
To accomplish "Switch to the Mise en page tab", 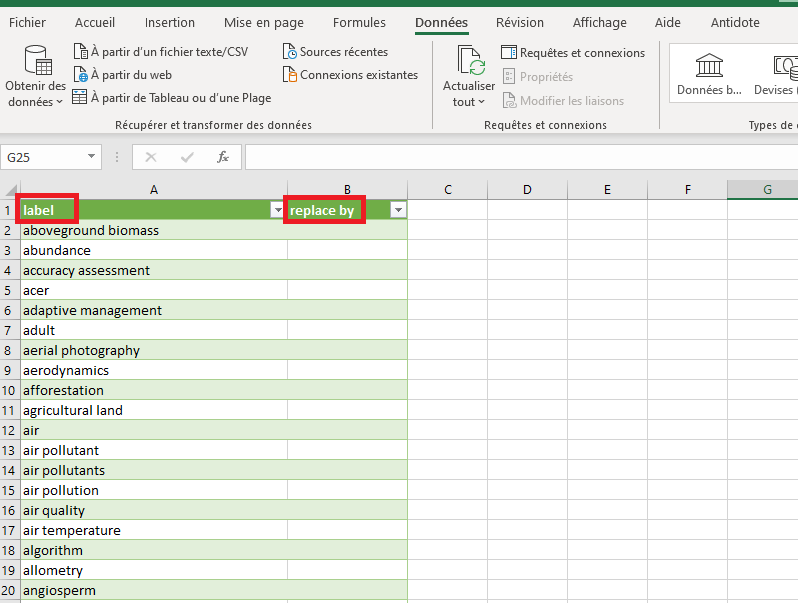I will (264, 22).
